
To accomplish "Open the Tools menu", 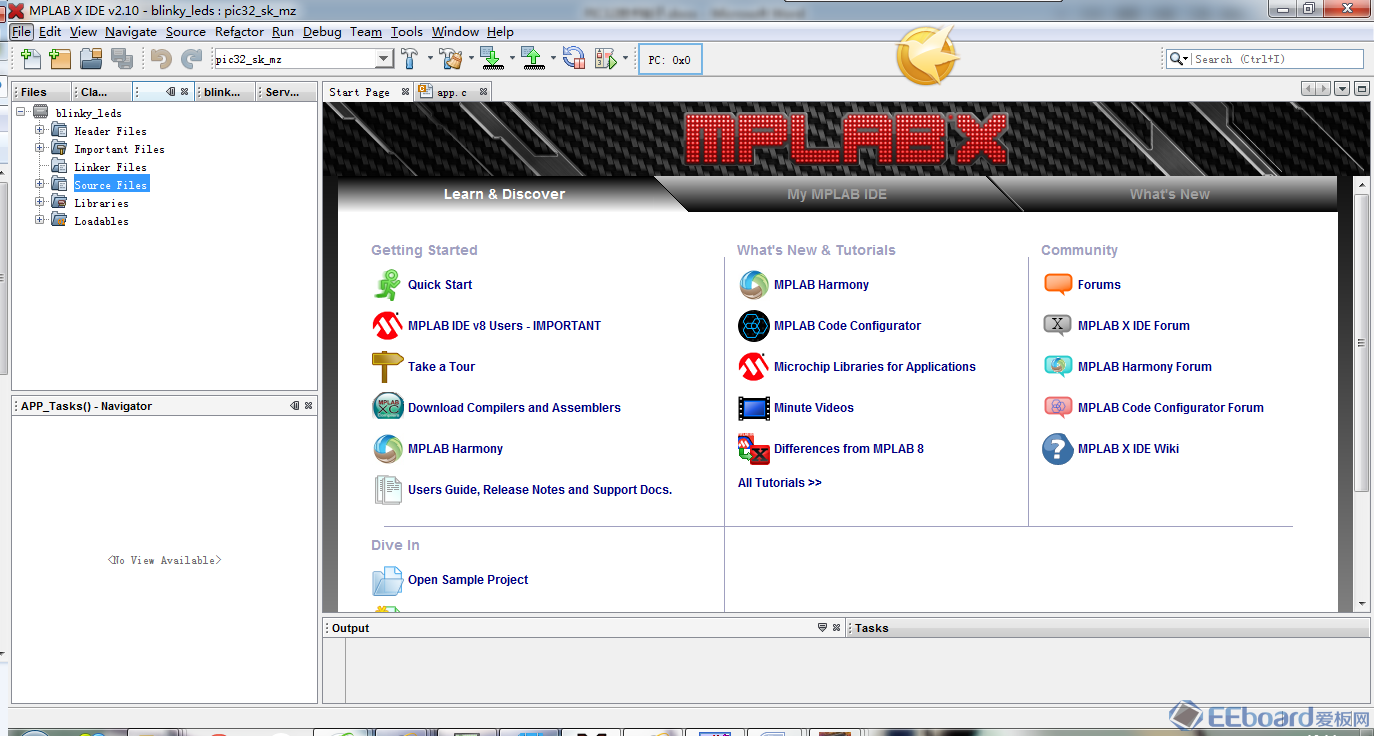I will coord(407,32).
